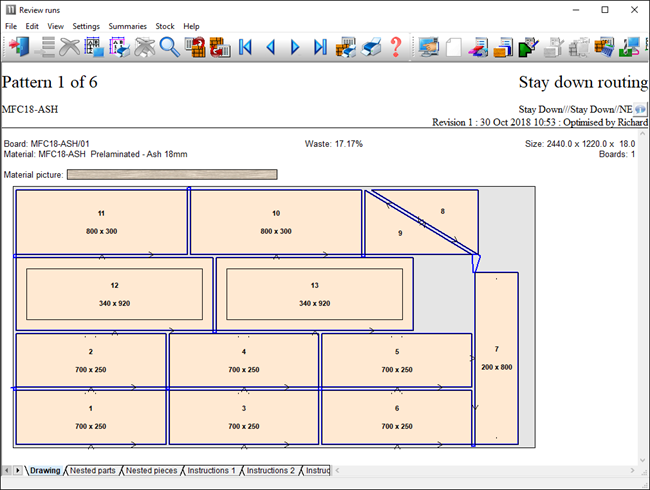Viewport: 650px width, 490px height.
Task: Switch to Nested pieces tab
Action: [152, 470]
